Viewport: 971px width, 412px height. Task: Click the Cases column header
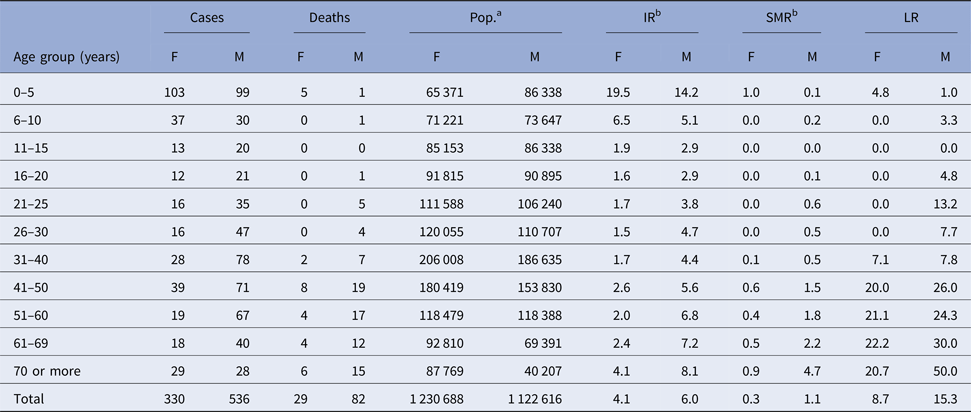coord(206,22)
